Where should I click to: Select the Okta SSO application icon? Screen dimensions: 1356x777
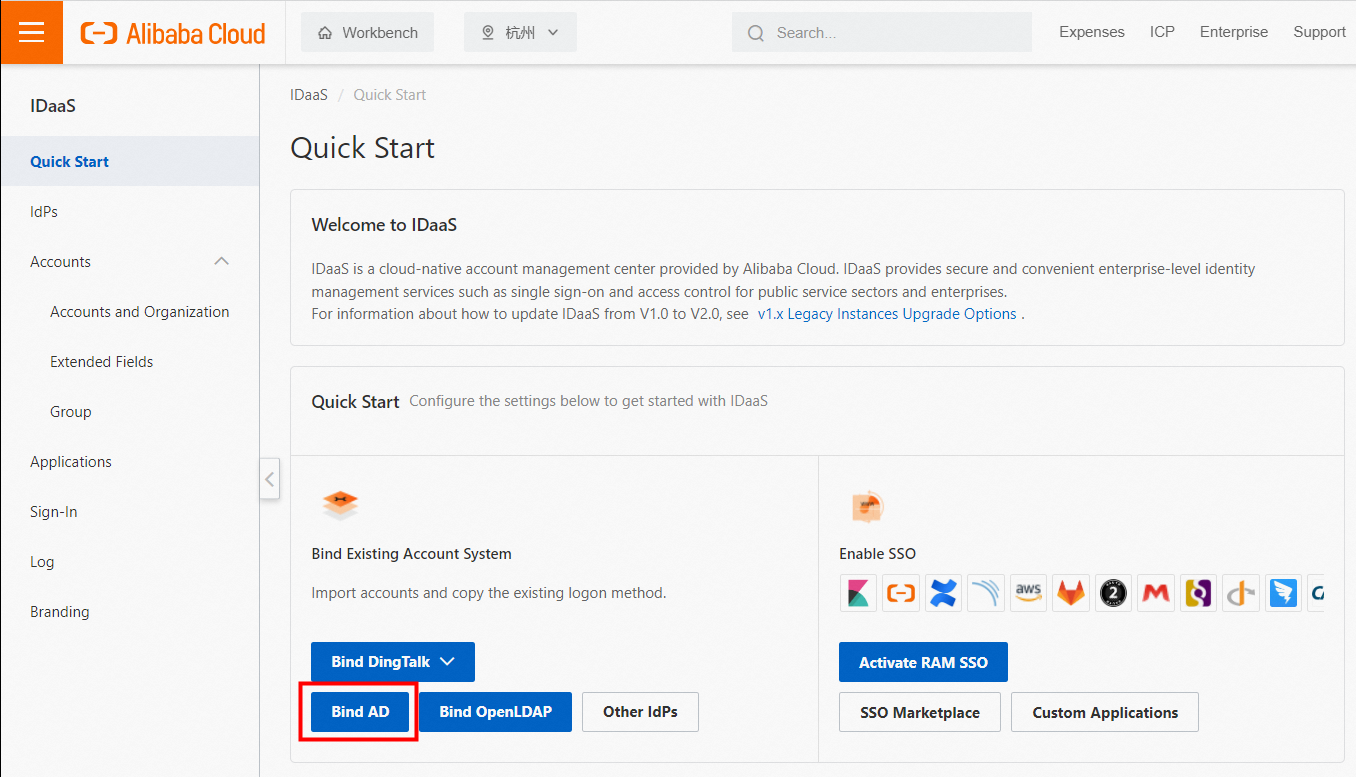click(1198, 592)
